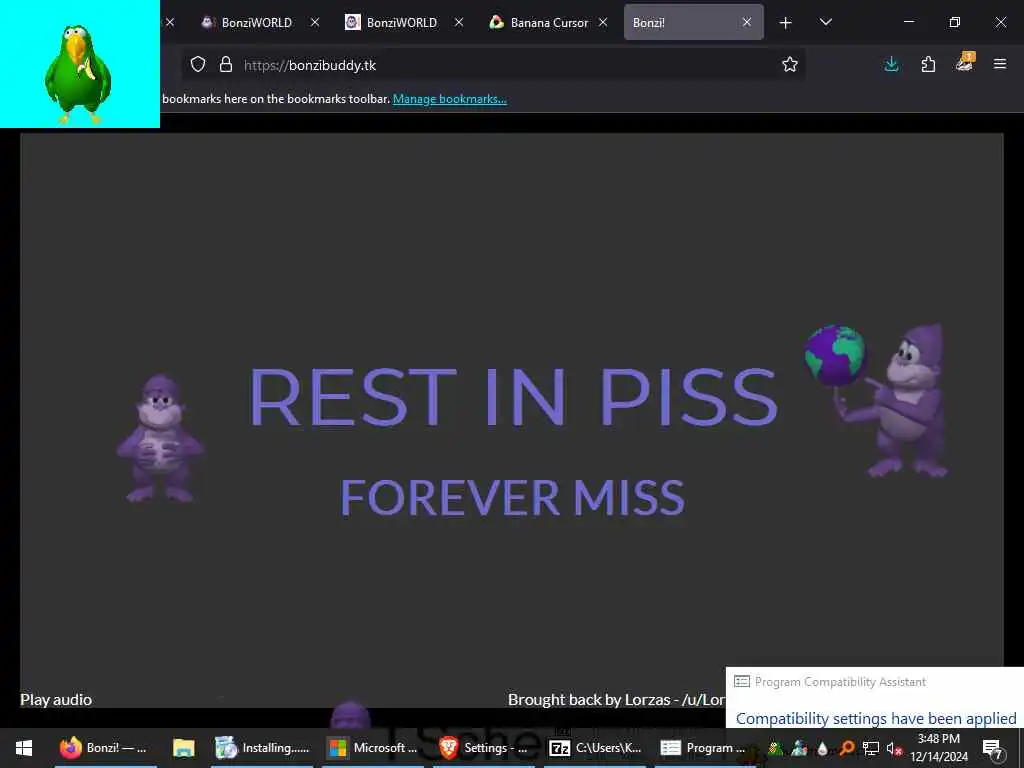This screenshot has height=768, width=1024.
Task: Open the Installing... taskbar item
Action: [x=263, y=748]
